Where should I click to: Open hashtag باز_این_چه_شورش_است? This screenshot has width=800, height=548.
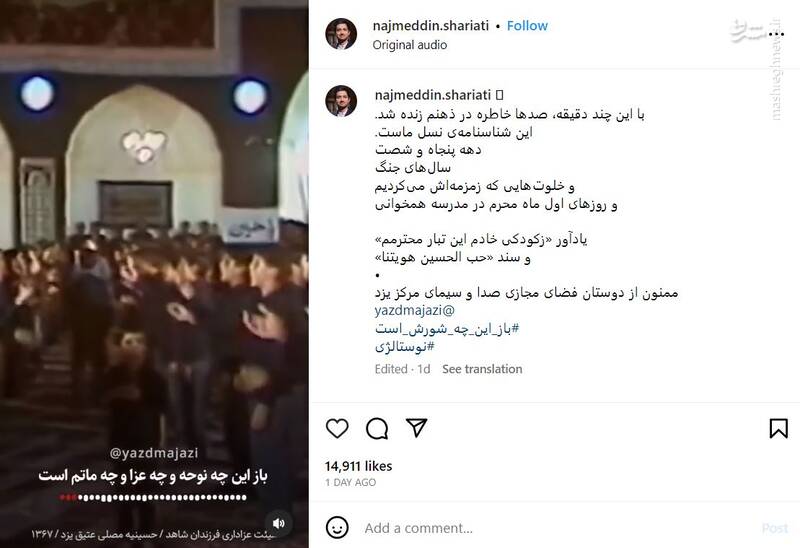(447, 329)
